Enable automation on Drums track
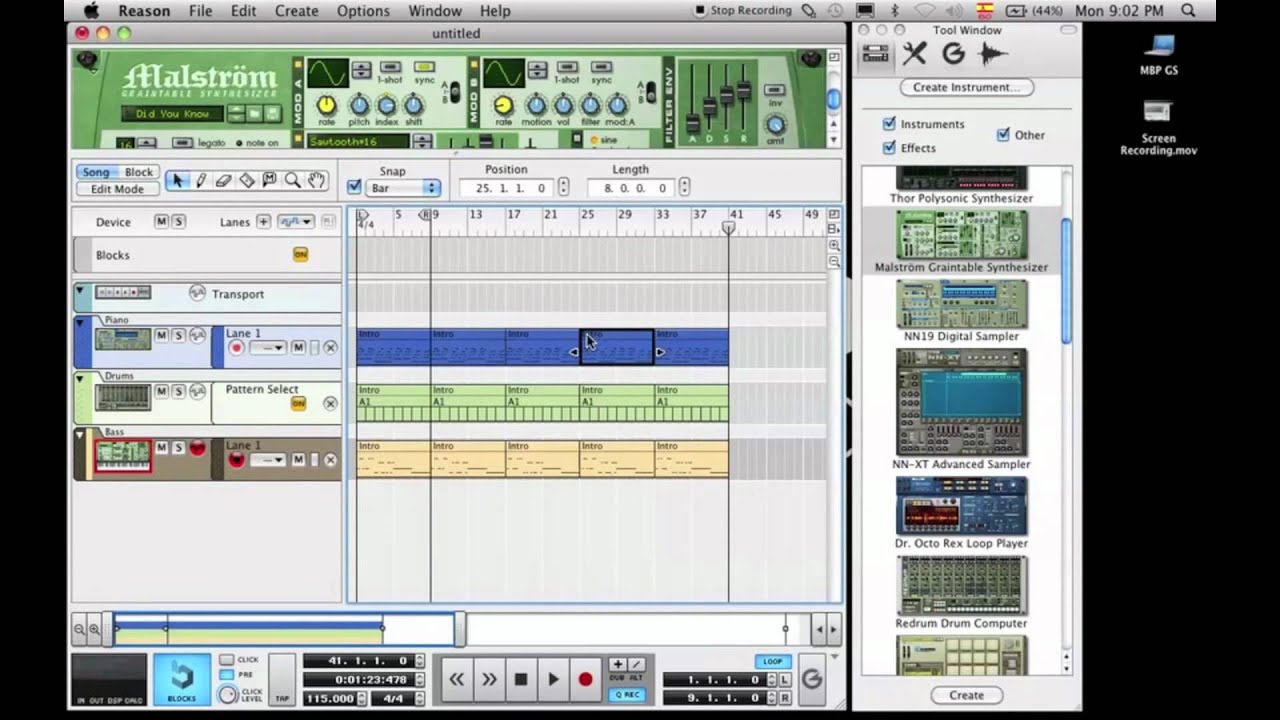 tap(197, 391)
